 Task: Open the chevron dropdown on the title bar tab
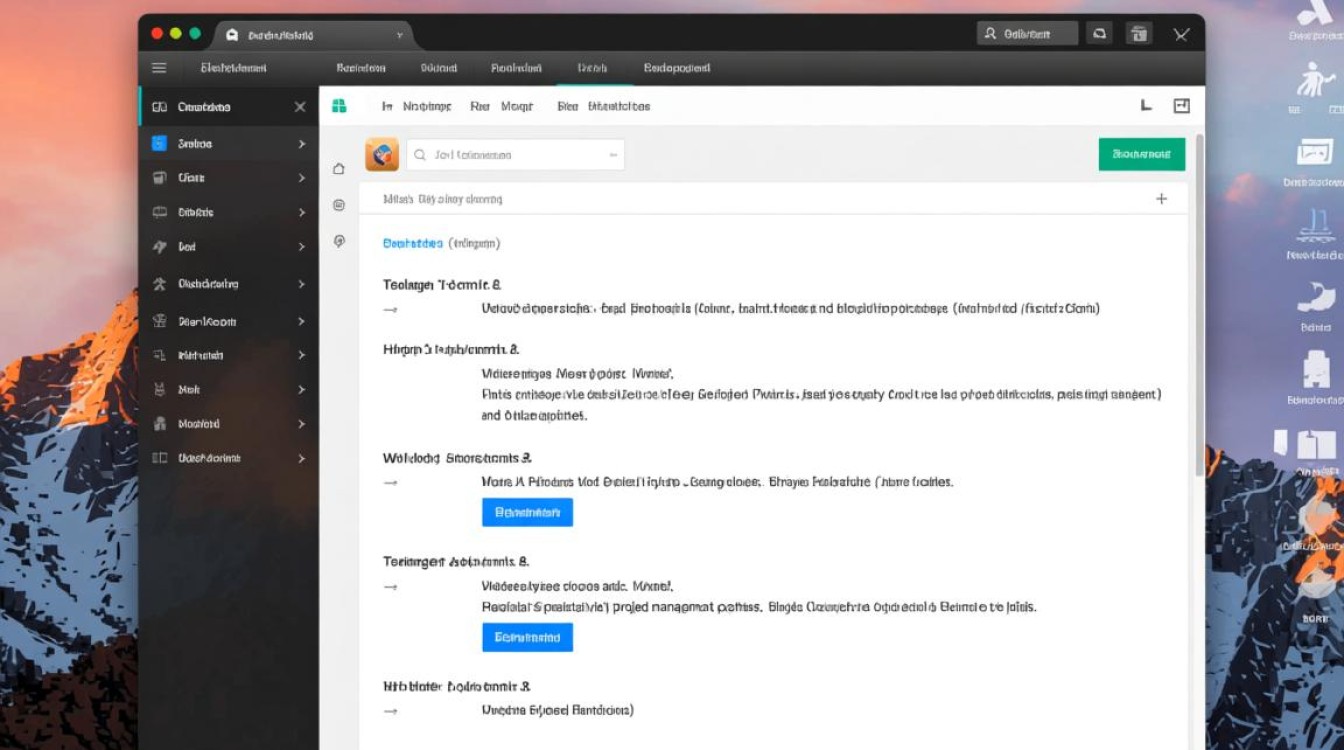400,34
